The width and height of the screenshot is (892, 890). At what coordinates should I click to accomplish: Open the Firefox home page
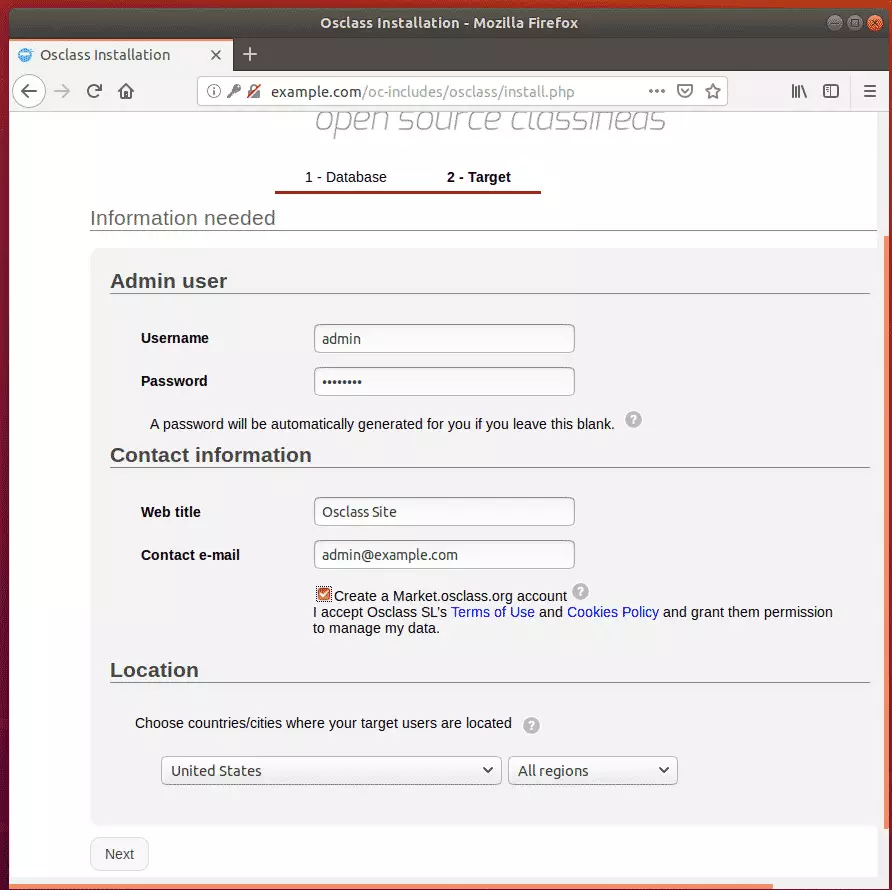[126, 91]
